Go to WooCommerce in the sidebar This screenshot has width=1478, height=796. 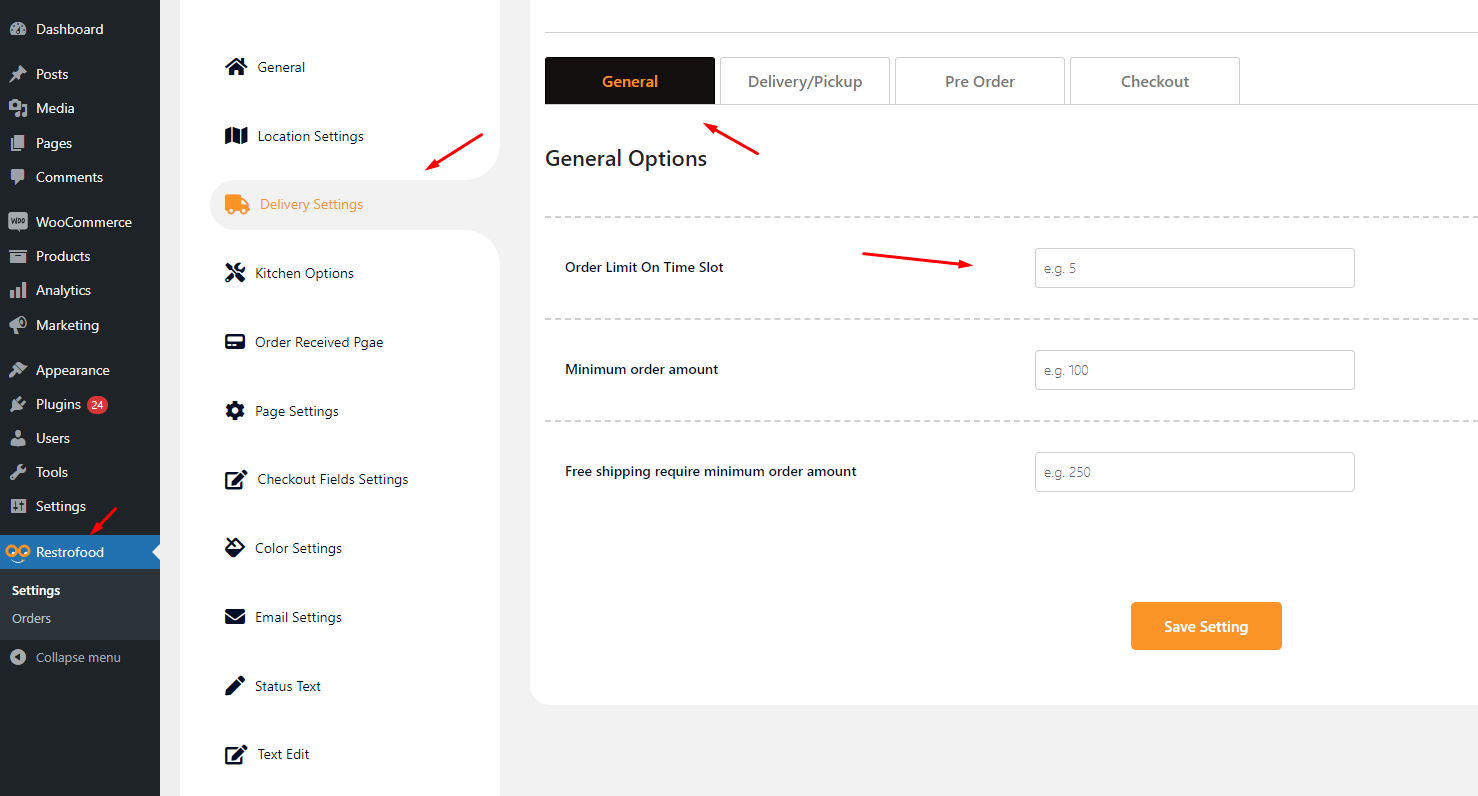83,222
